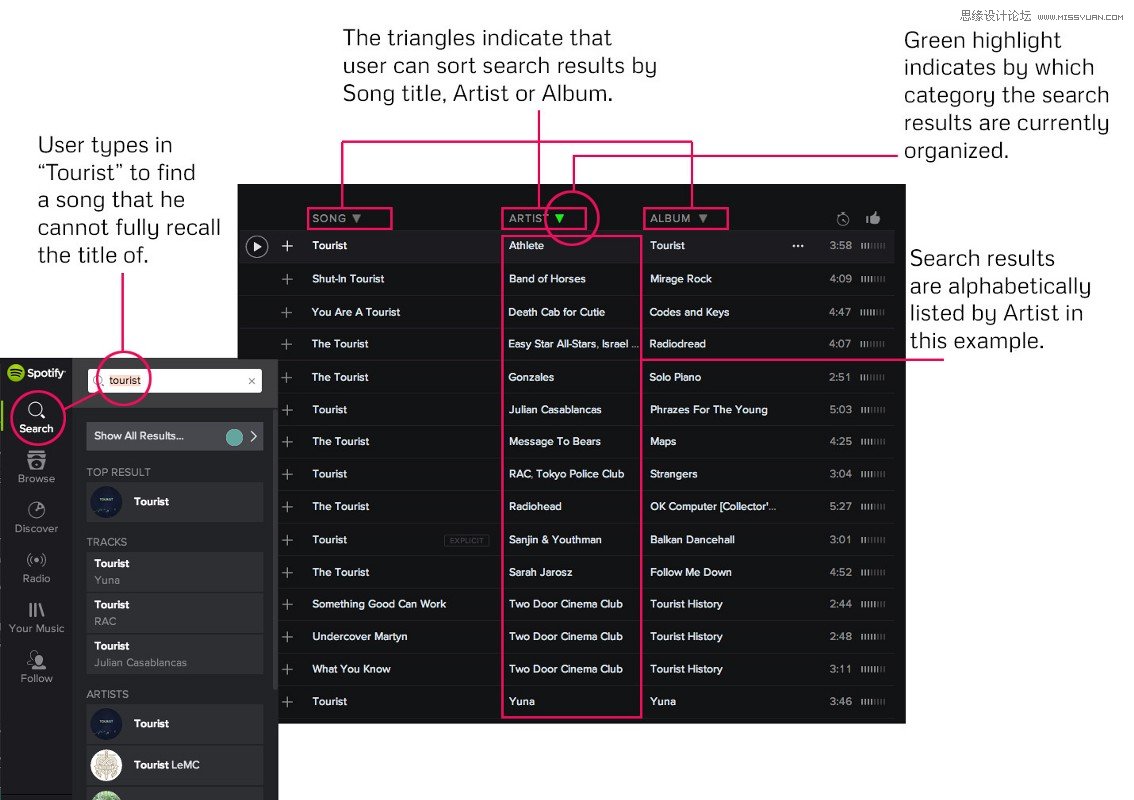Viewport: 1134px width, 800px height.
Task: Open the Radiohead artist link
Action: (x=535, y=507)
